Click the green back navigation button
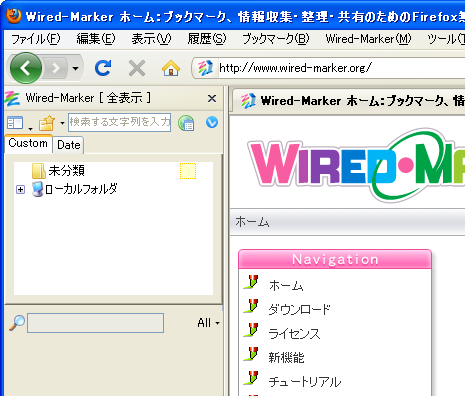The image size is (465, 396). pos(26,68)
